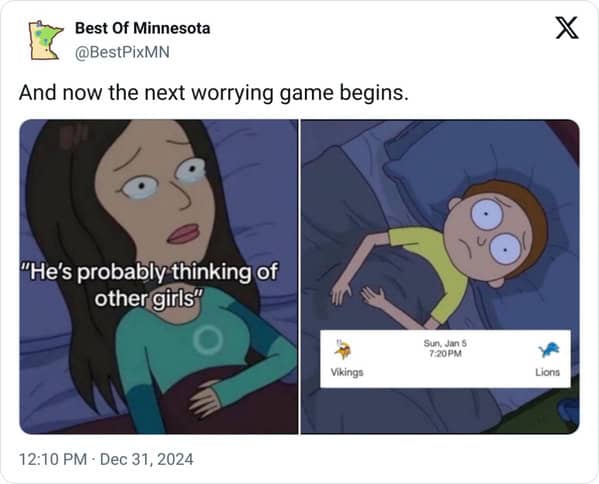599x484 pixels.
Task: Click the Vikings team name label
Action: (347, 372)
